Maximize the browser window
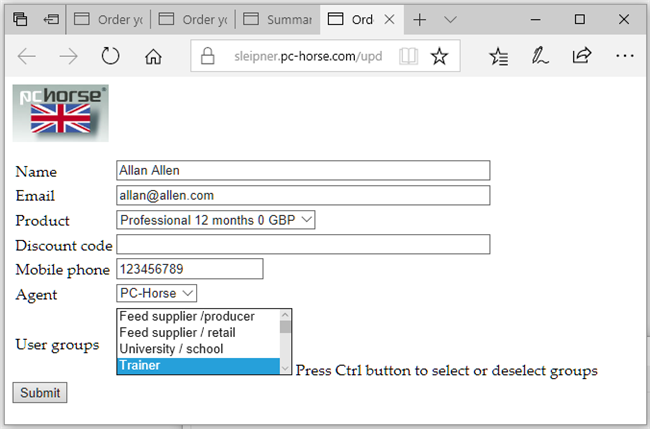 (x=580, y=19)
